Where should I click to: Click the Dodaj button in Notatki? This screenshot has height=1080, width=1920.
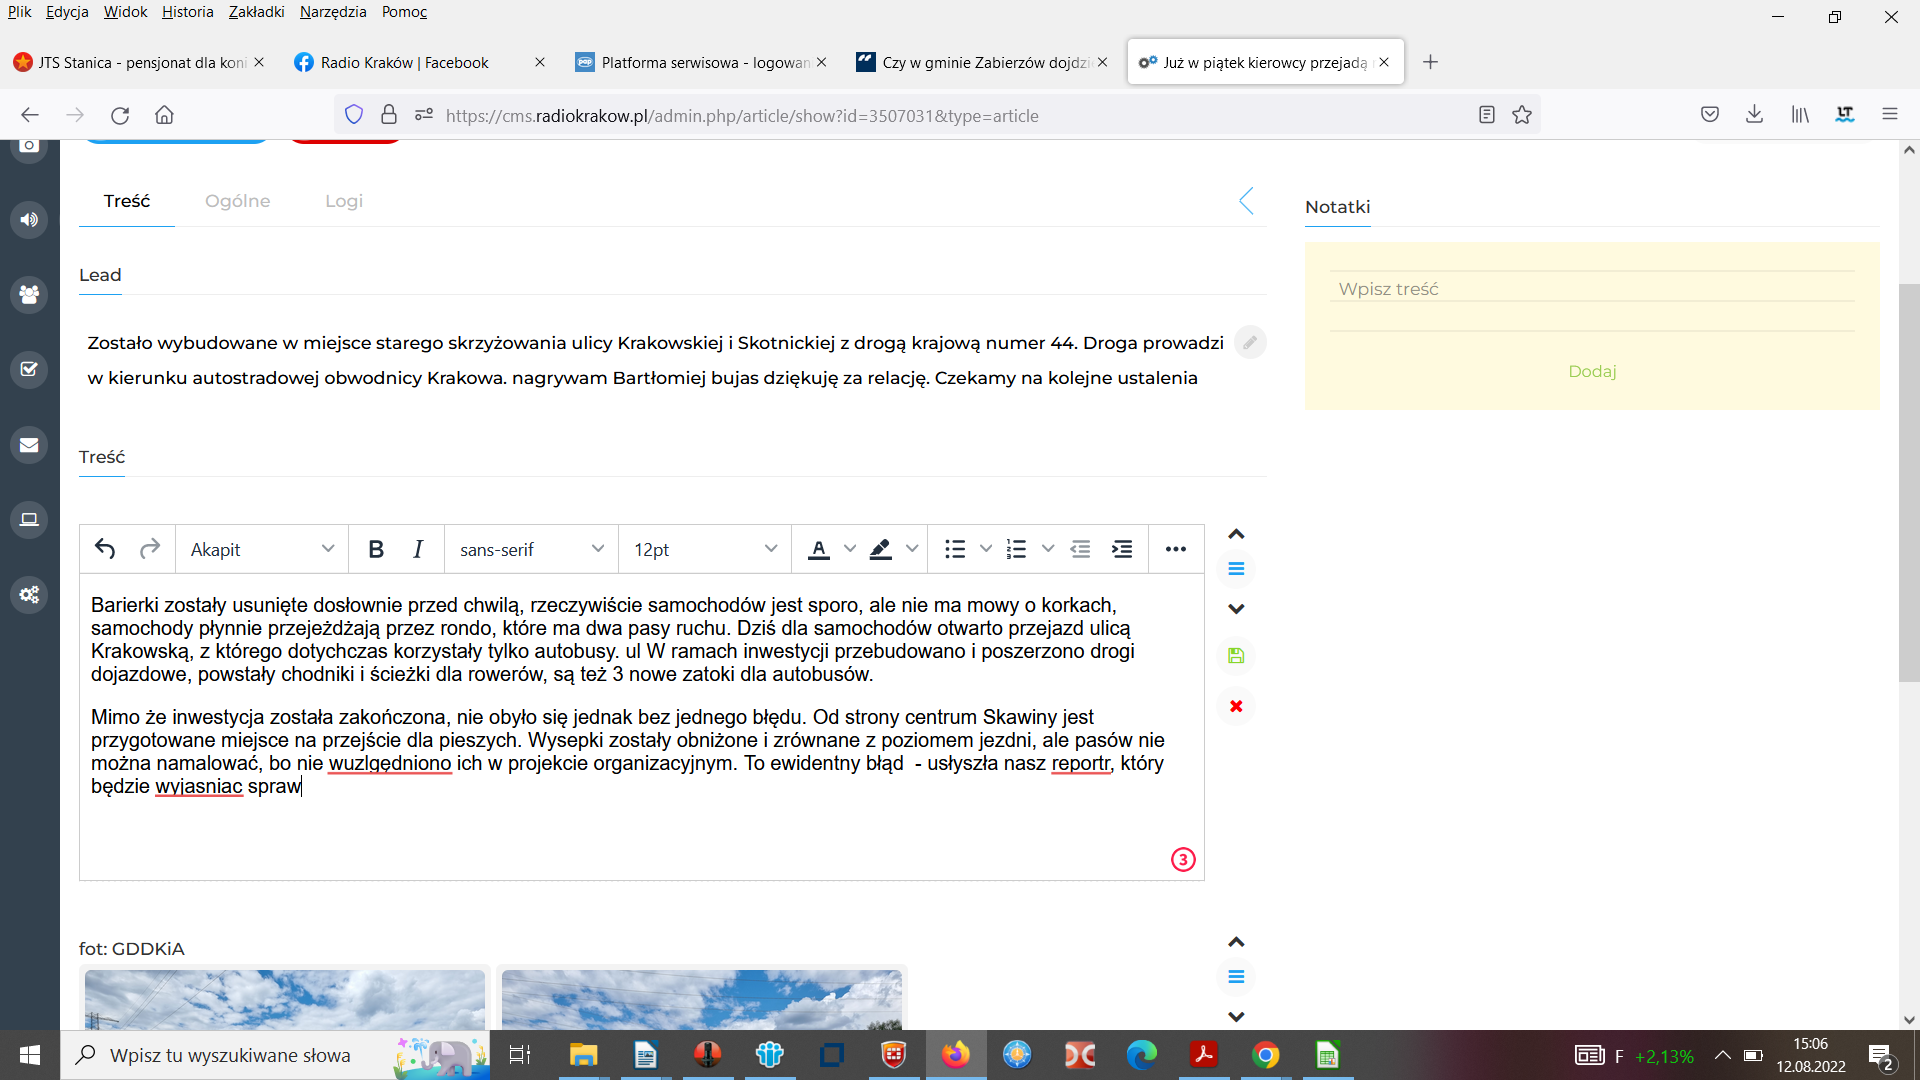1591,371
